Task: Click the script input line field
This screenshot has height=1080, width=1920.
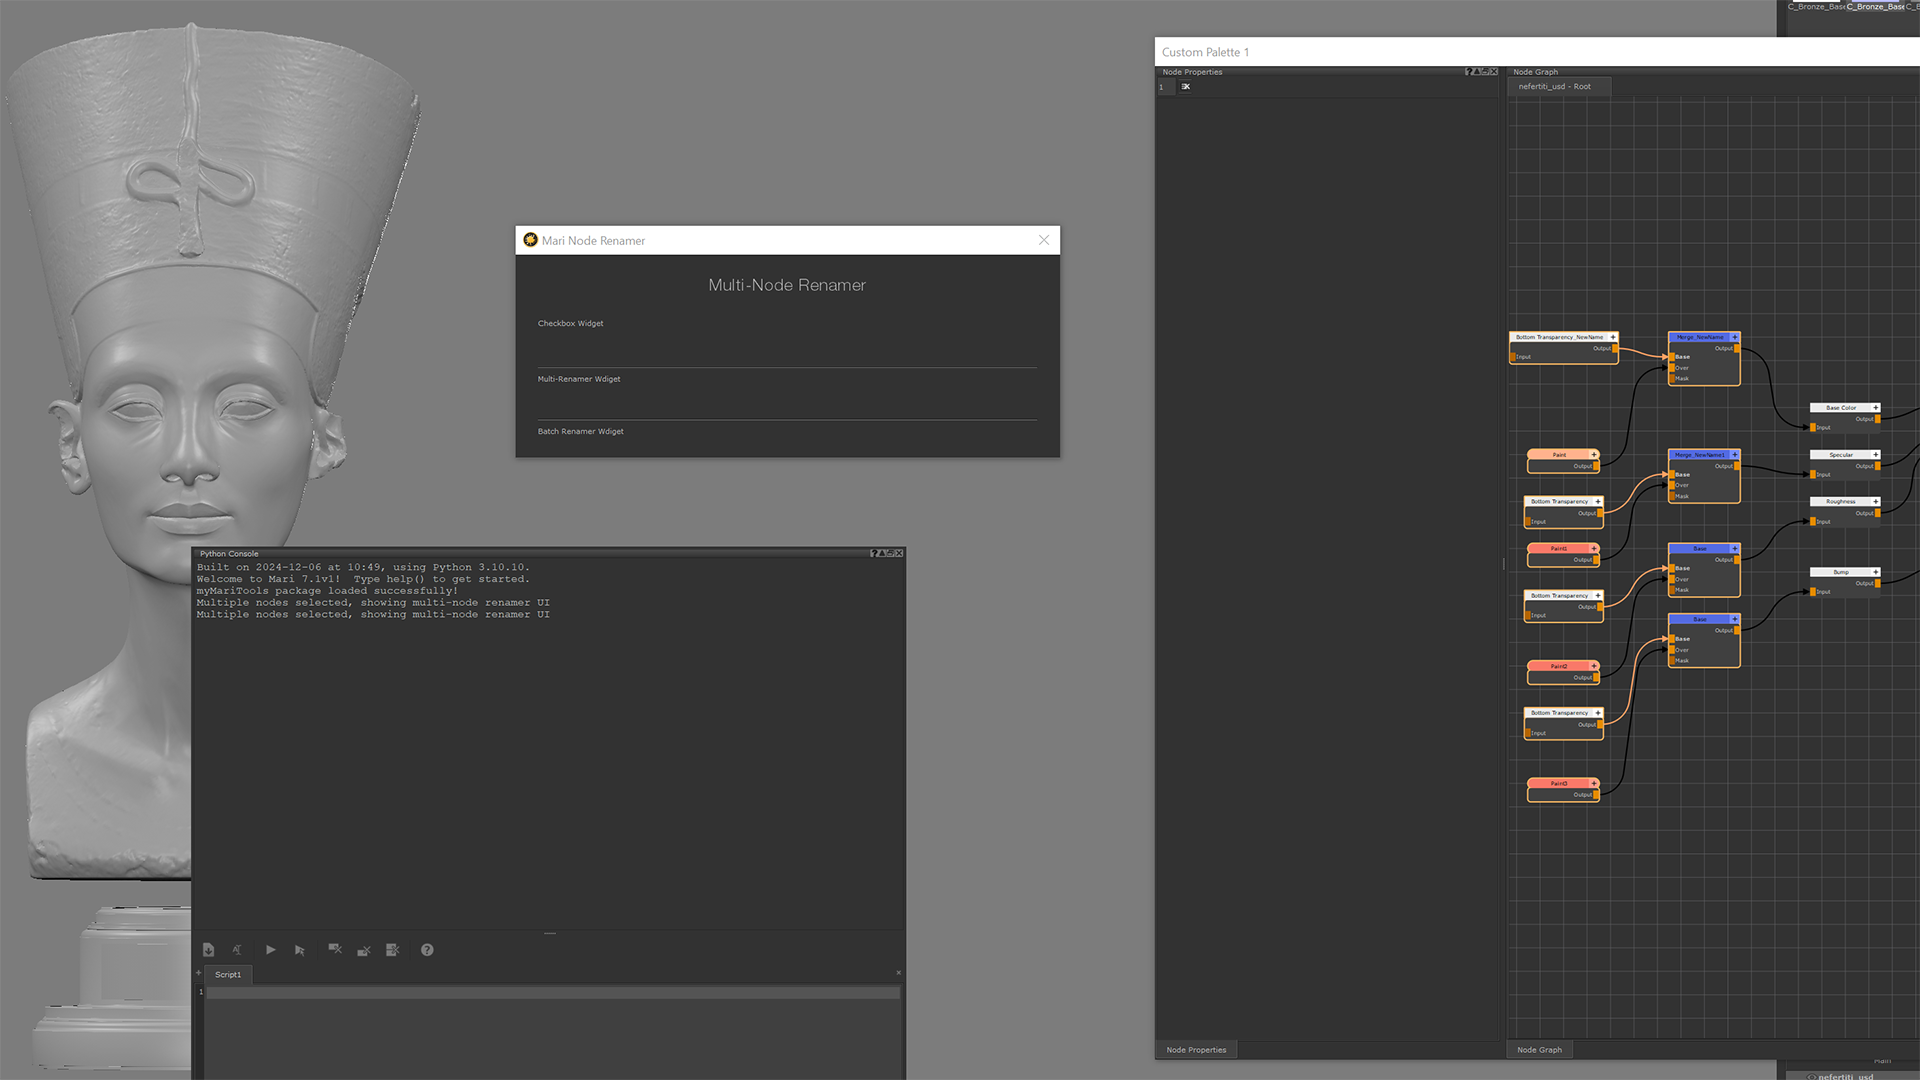Action: click(x=552, y=993)
